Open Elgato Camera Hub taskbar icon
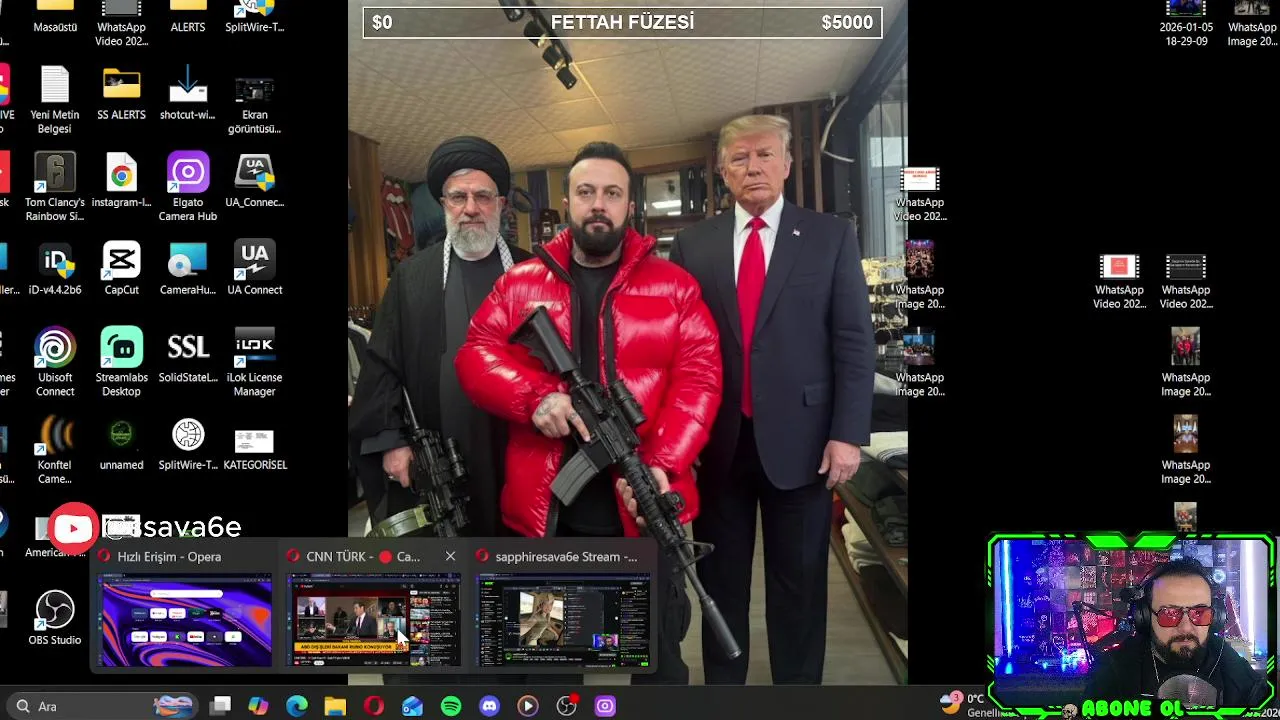 click(605, 706)
